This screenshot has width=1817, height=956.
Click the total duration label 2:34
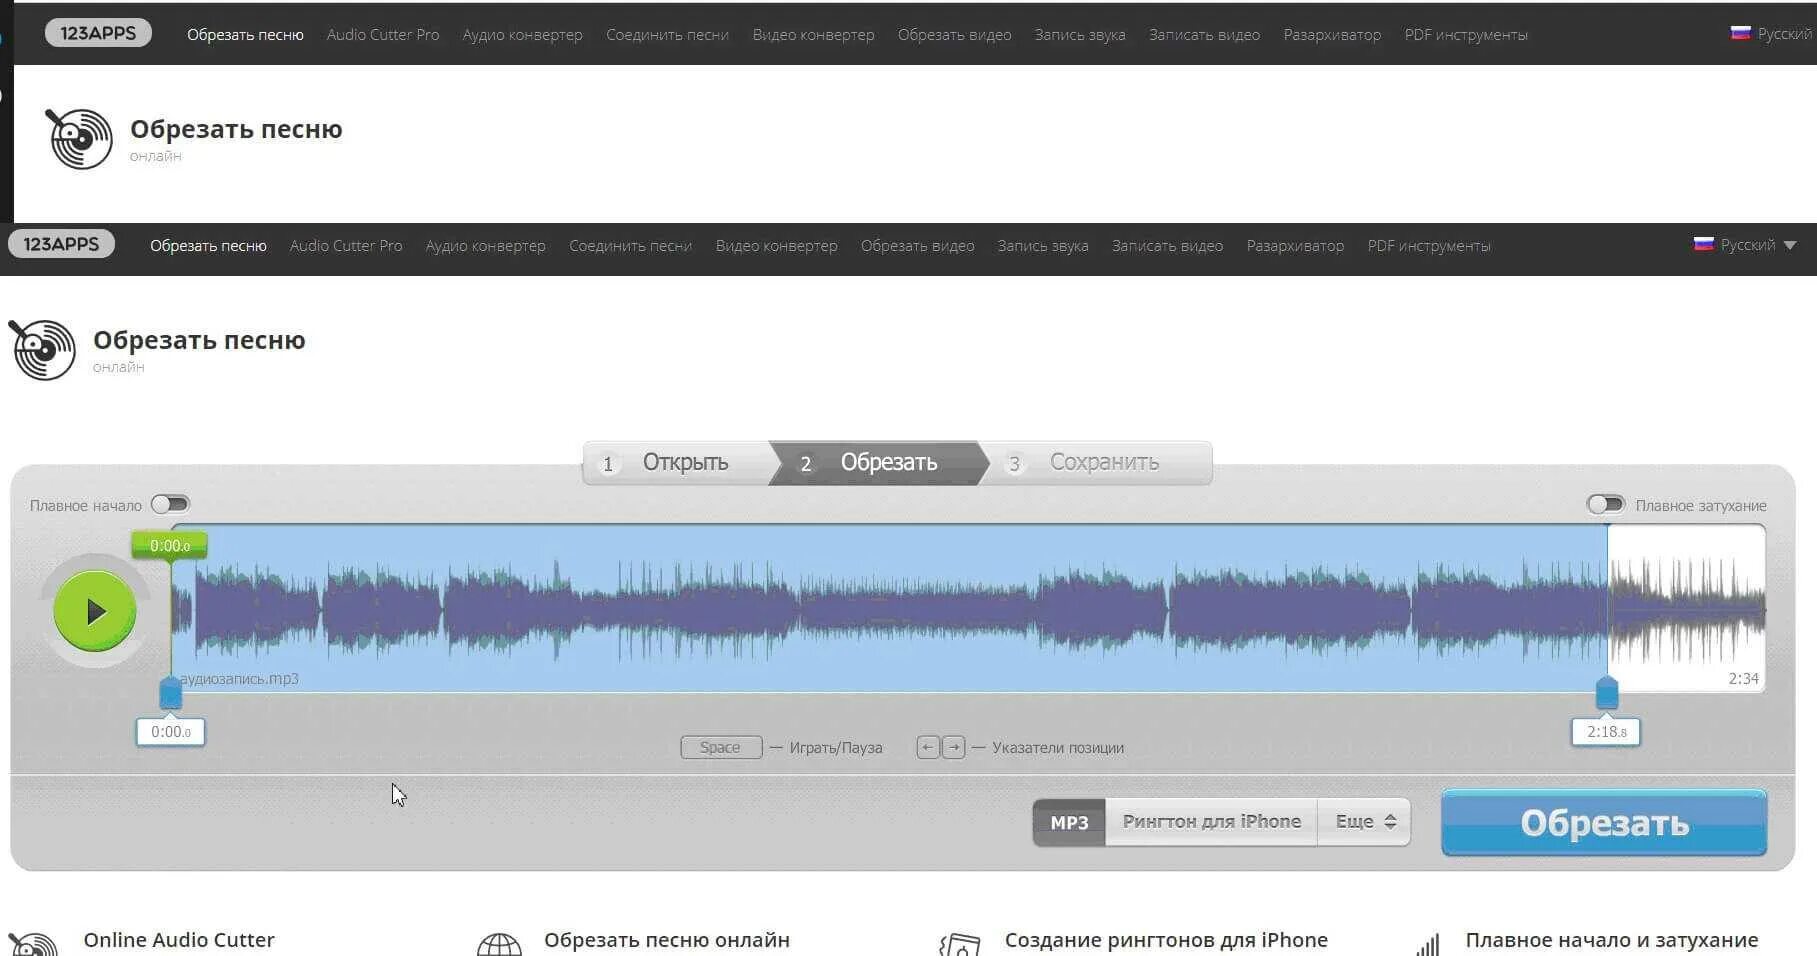(1743, 678)
